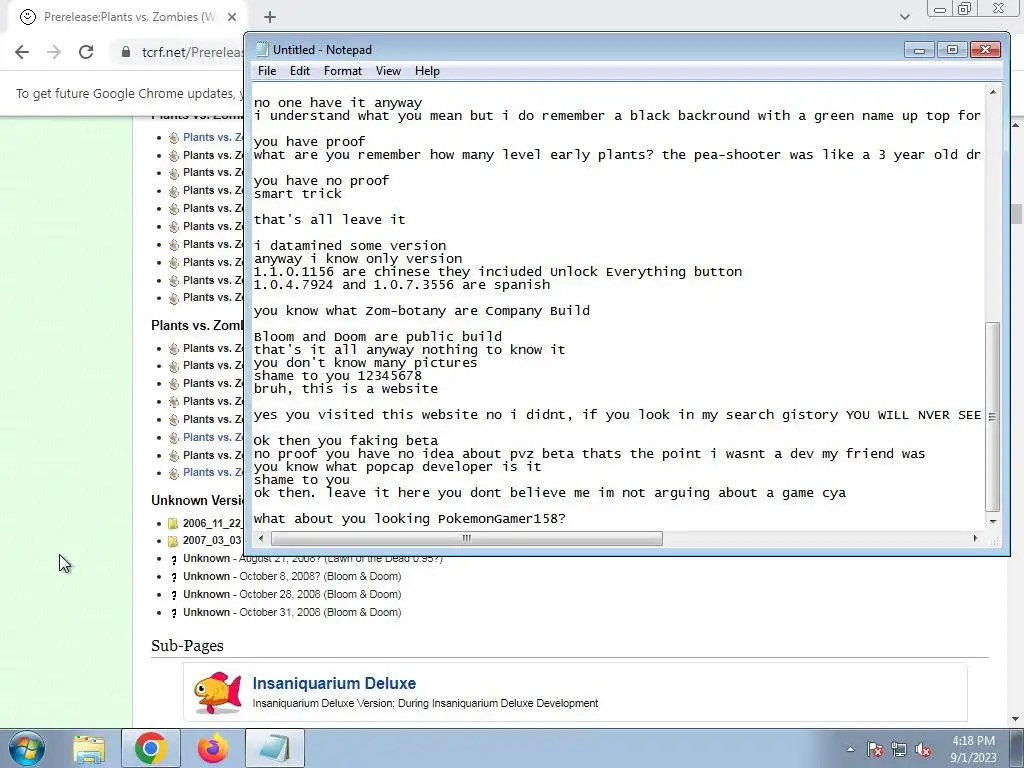Image resolution: width=1024 pixels, height=768 pixels.
Task: Open the Windows Start menu
Action: tap(26, 748)
